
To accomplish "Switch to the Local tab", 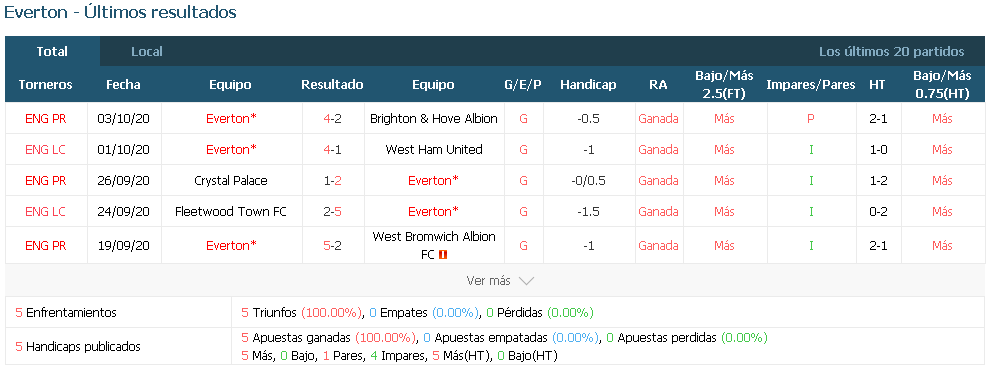I will (147, 52).
